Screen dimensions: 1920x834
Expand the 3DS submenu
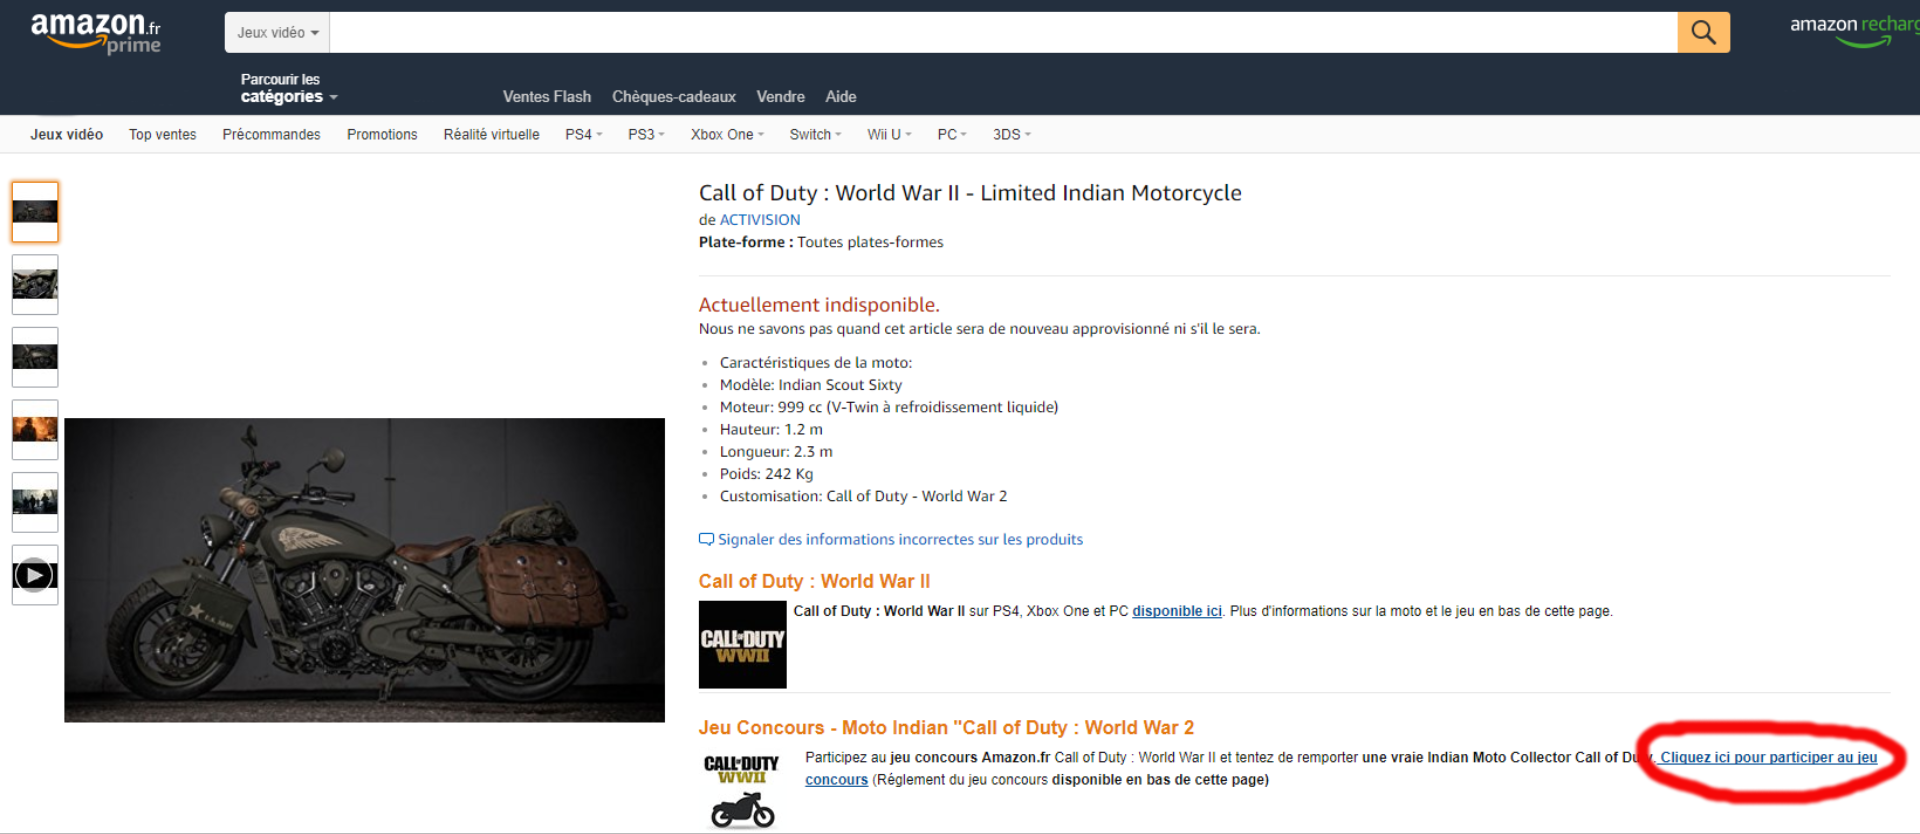[1011, 134]
